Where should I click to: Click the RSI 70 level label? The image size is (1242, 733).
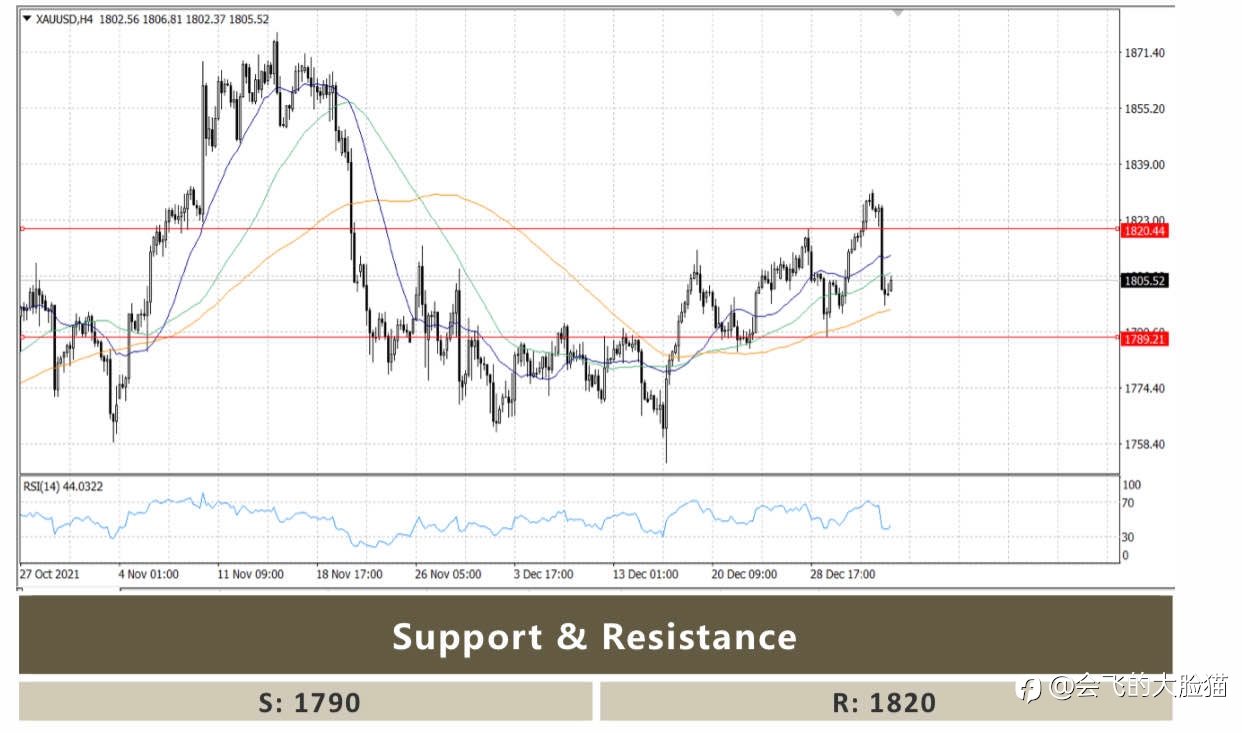pyautogui.click(x=1130, y=504)
